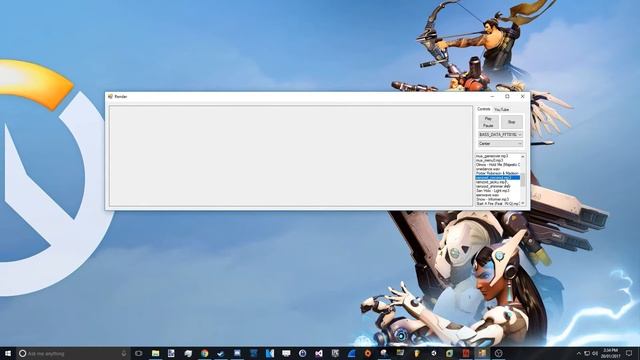The height and width of the screenshot is (360, 640).
Task: Select the Porter Robinson & Madeon track
Action: [x=498, y=173]
